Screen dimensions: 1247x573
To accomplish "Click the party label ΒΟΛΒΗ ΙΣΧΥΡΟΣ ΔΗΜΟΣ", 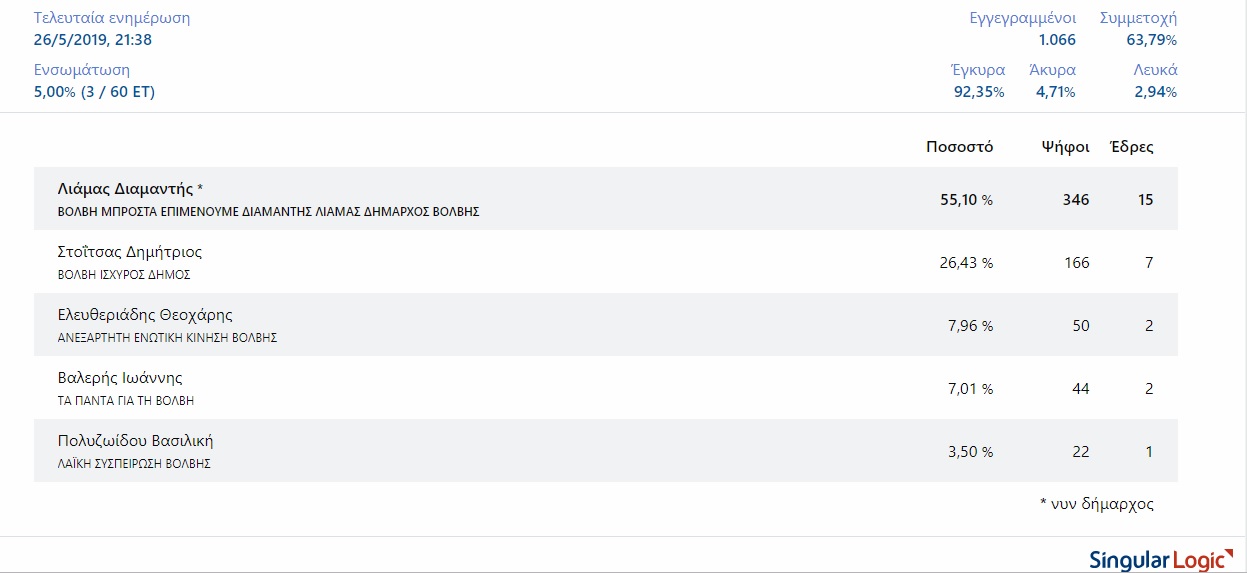I will point(124,274).
